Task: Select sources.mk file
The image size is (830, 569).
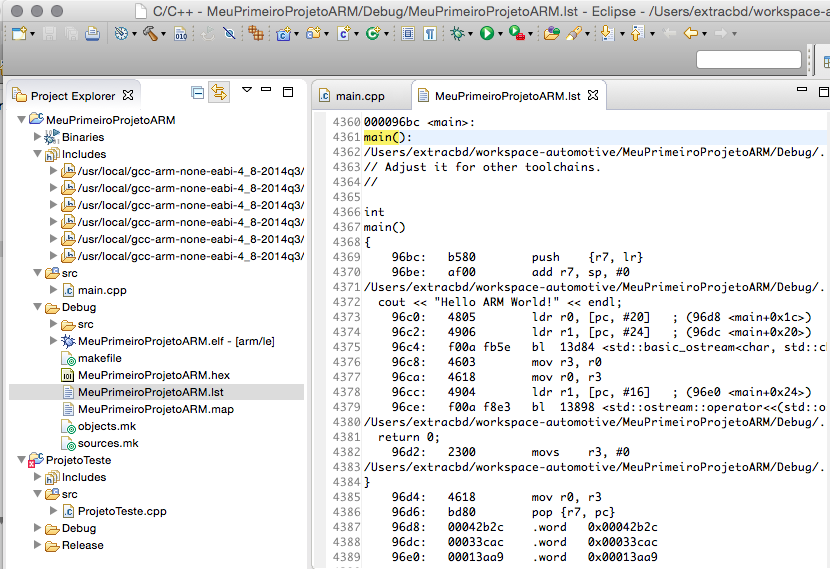Action: click(x=108, y=443)
